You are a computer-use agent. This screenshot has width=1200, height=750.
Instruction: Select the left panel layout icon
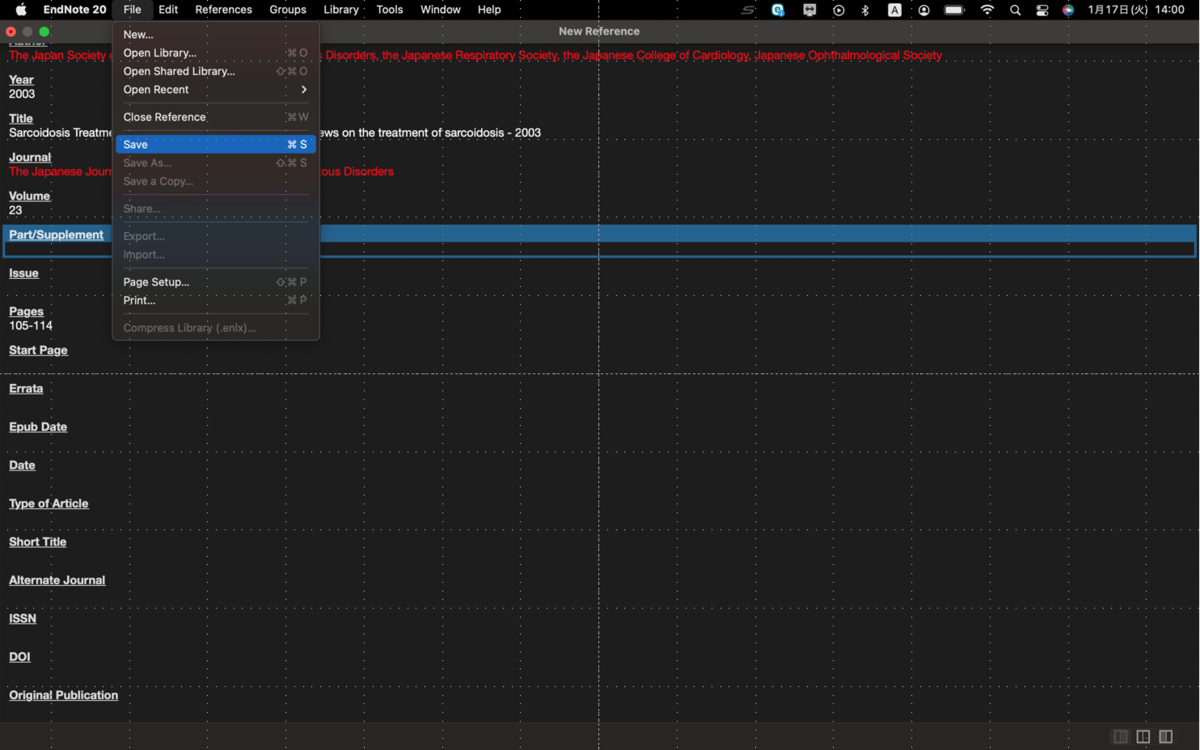click(x=1121, y=737)
